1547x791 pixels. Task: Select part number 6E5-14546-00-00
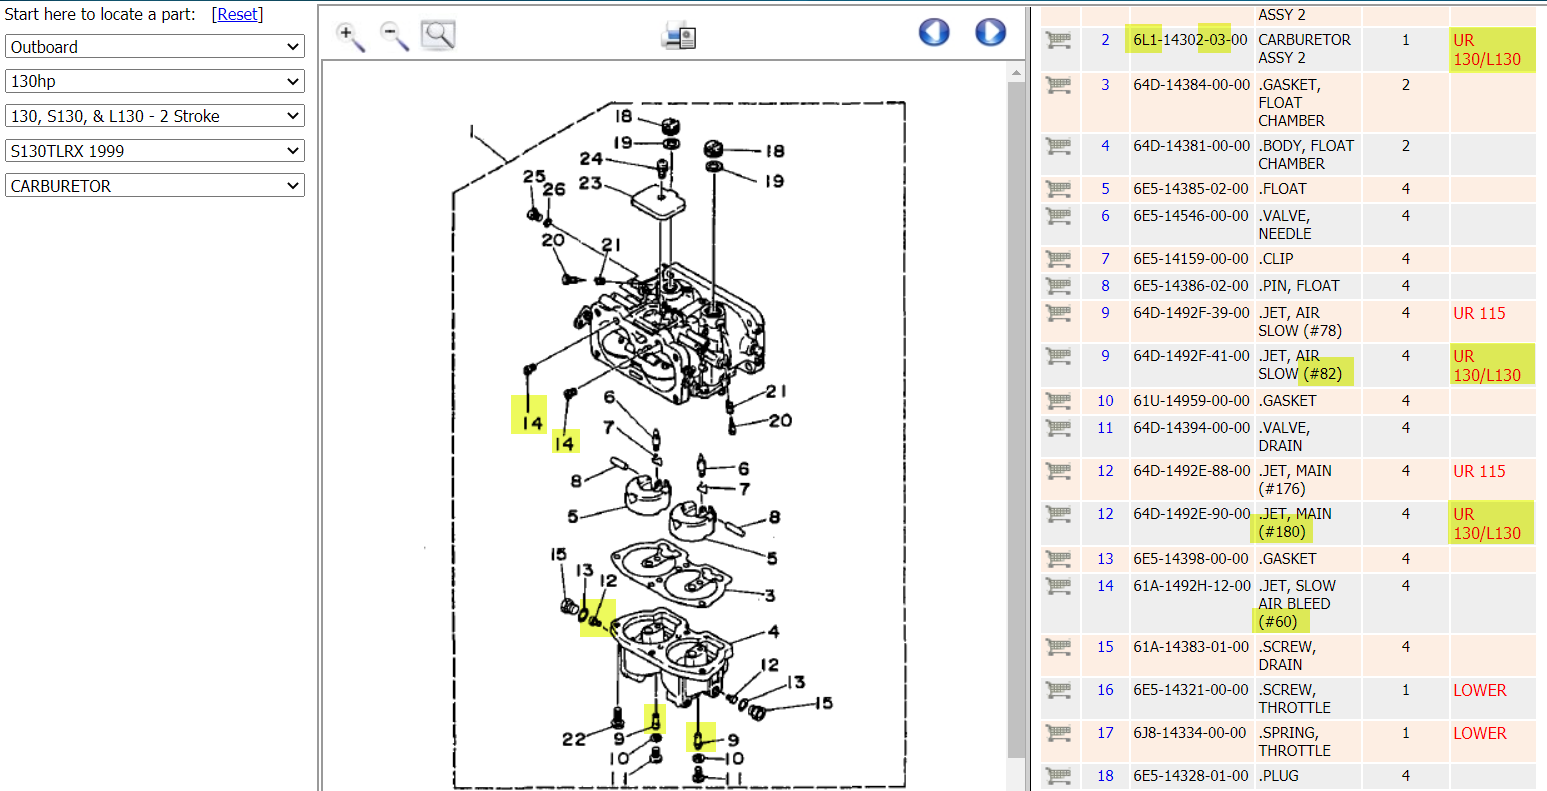pos(1191,215)
